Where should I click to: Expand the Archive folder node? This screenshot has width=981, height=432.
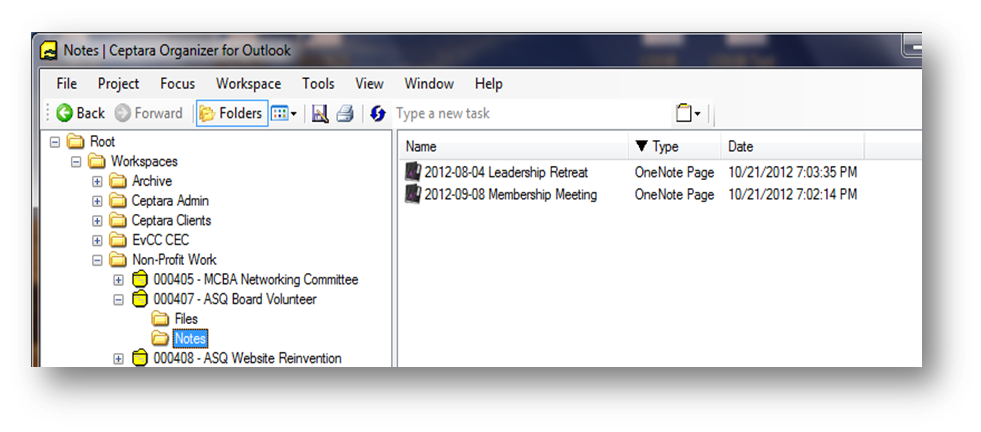point(98,182)
